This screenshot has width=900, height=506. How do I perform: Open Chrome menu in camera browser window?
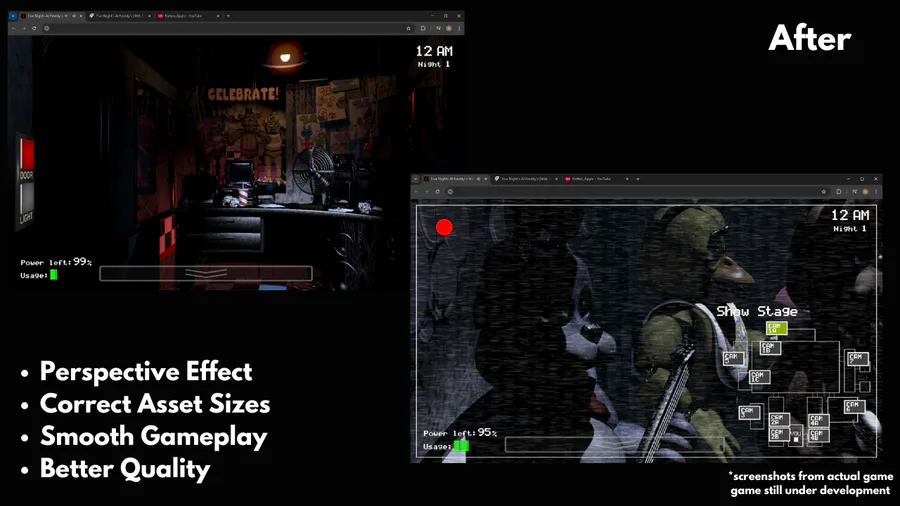pyautogui.click(x=876, y=192)
